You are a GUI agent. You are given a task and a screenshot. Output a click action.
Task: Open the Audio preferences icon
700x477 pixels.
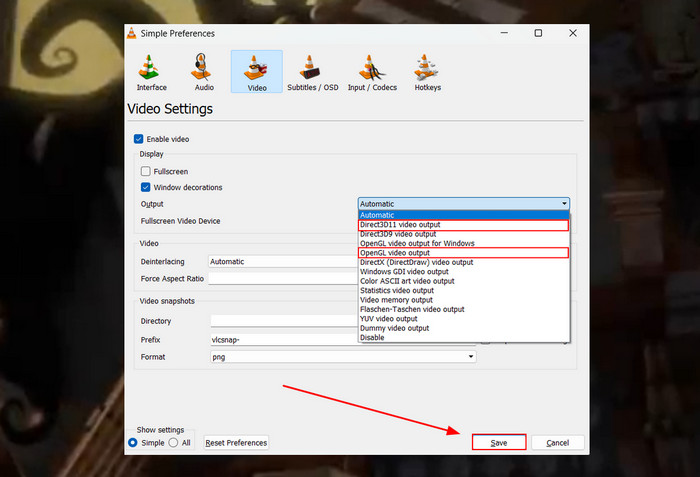pos(204,72)
